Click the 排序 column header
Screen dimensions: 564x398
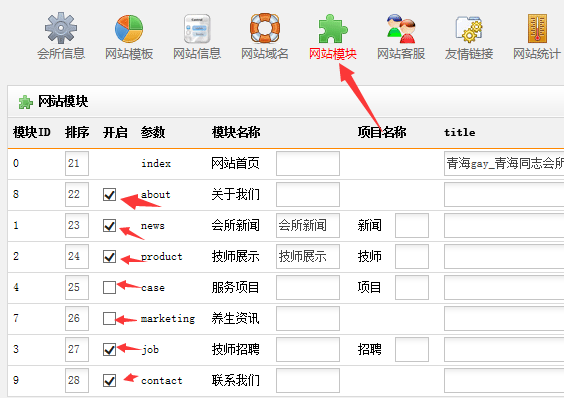tap(77, 132)
